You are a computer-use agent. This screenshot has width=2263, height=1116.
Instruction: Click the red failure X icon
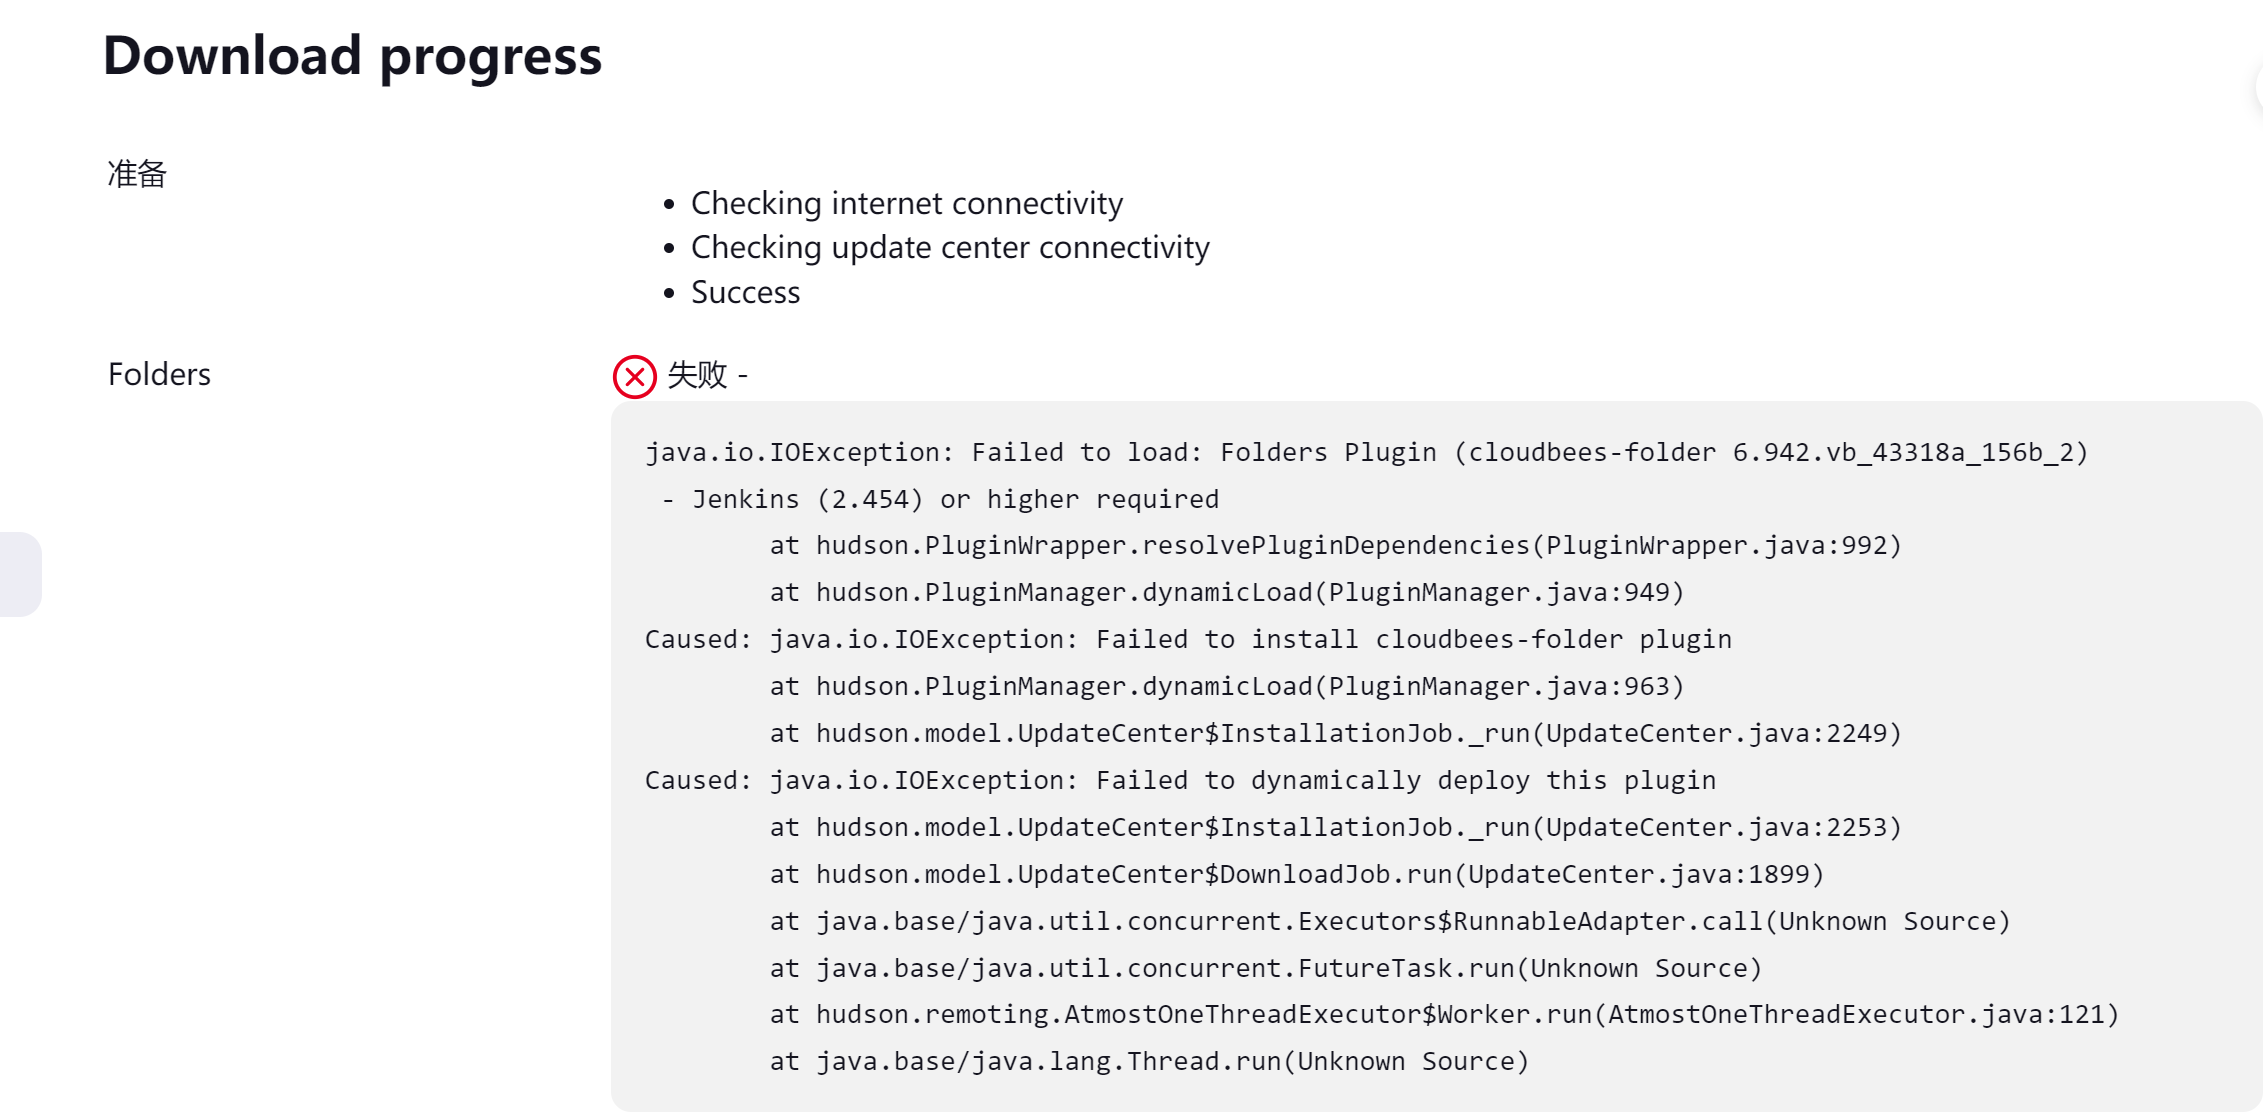coord(634,377)
